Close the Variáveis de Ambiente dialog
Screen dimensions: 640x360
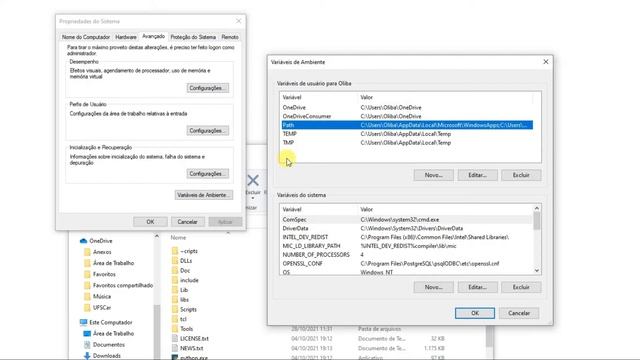(546, 62)
